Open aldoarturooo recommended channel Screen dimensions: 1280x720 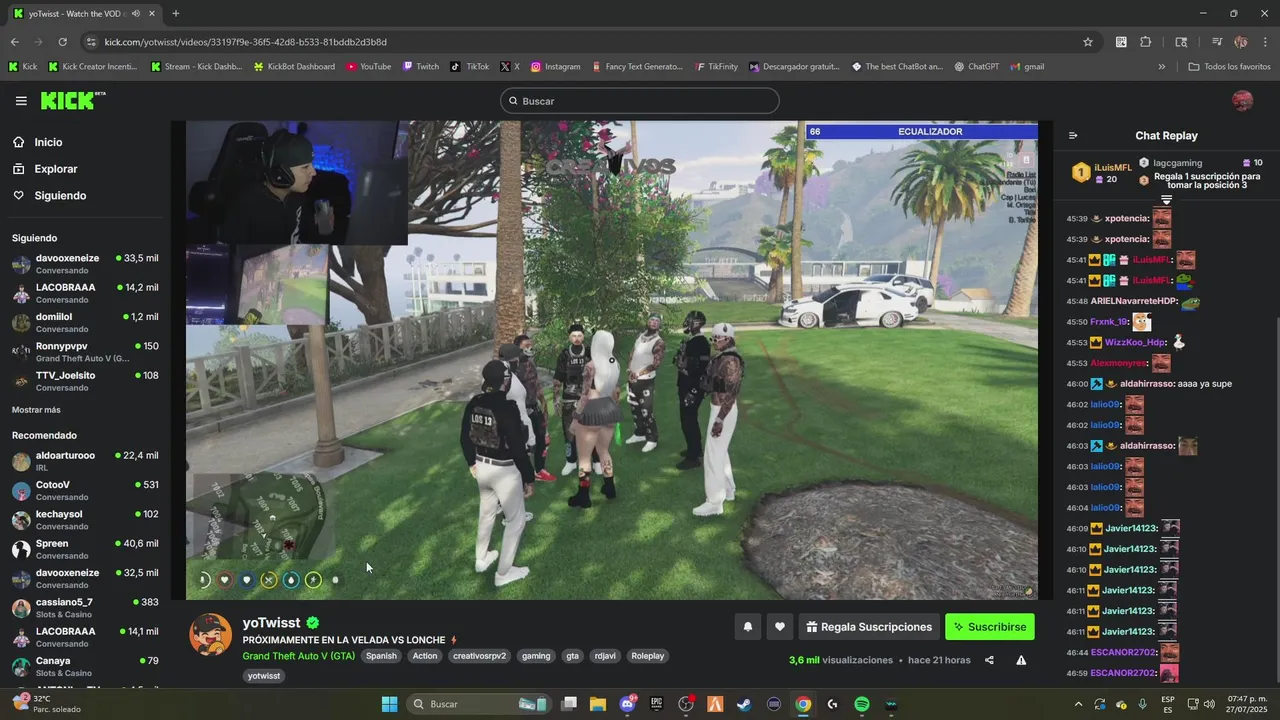[84, 461]
